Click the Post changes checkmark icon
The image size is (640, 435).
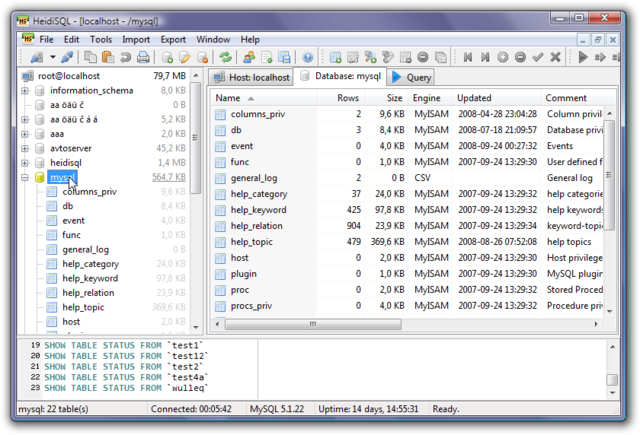pos(538,57)
